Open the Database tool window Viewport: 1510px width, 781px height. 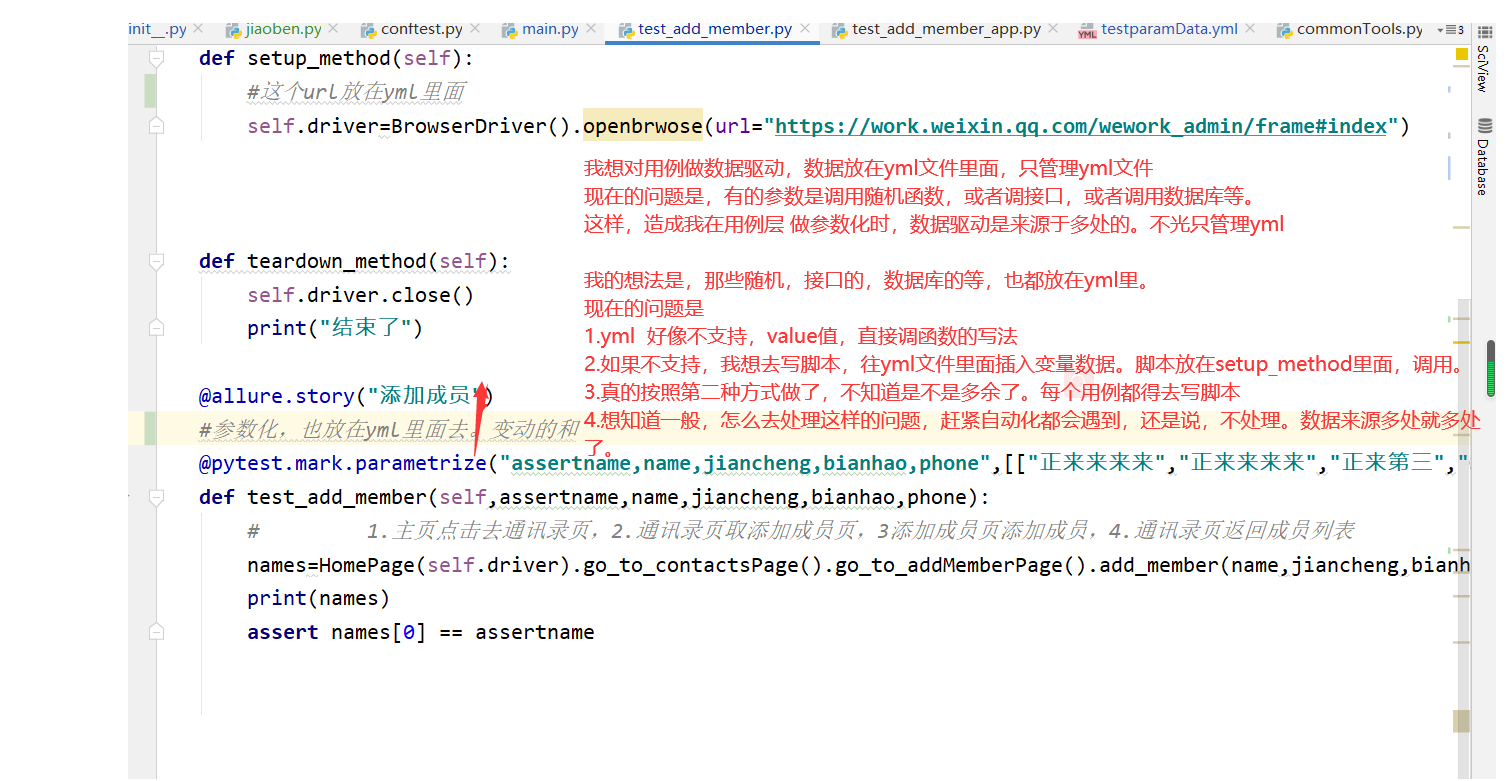point(1482,157)
